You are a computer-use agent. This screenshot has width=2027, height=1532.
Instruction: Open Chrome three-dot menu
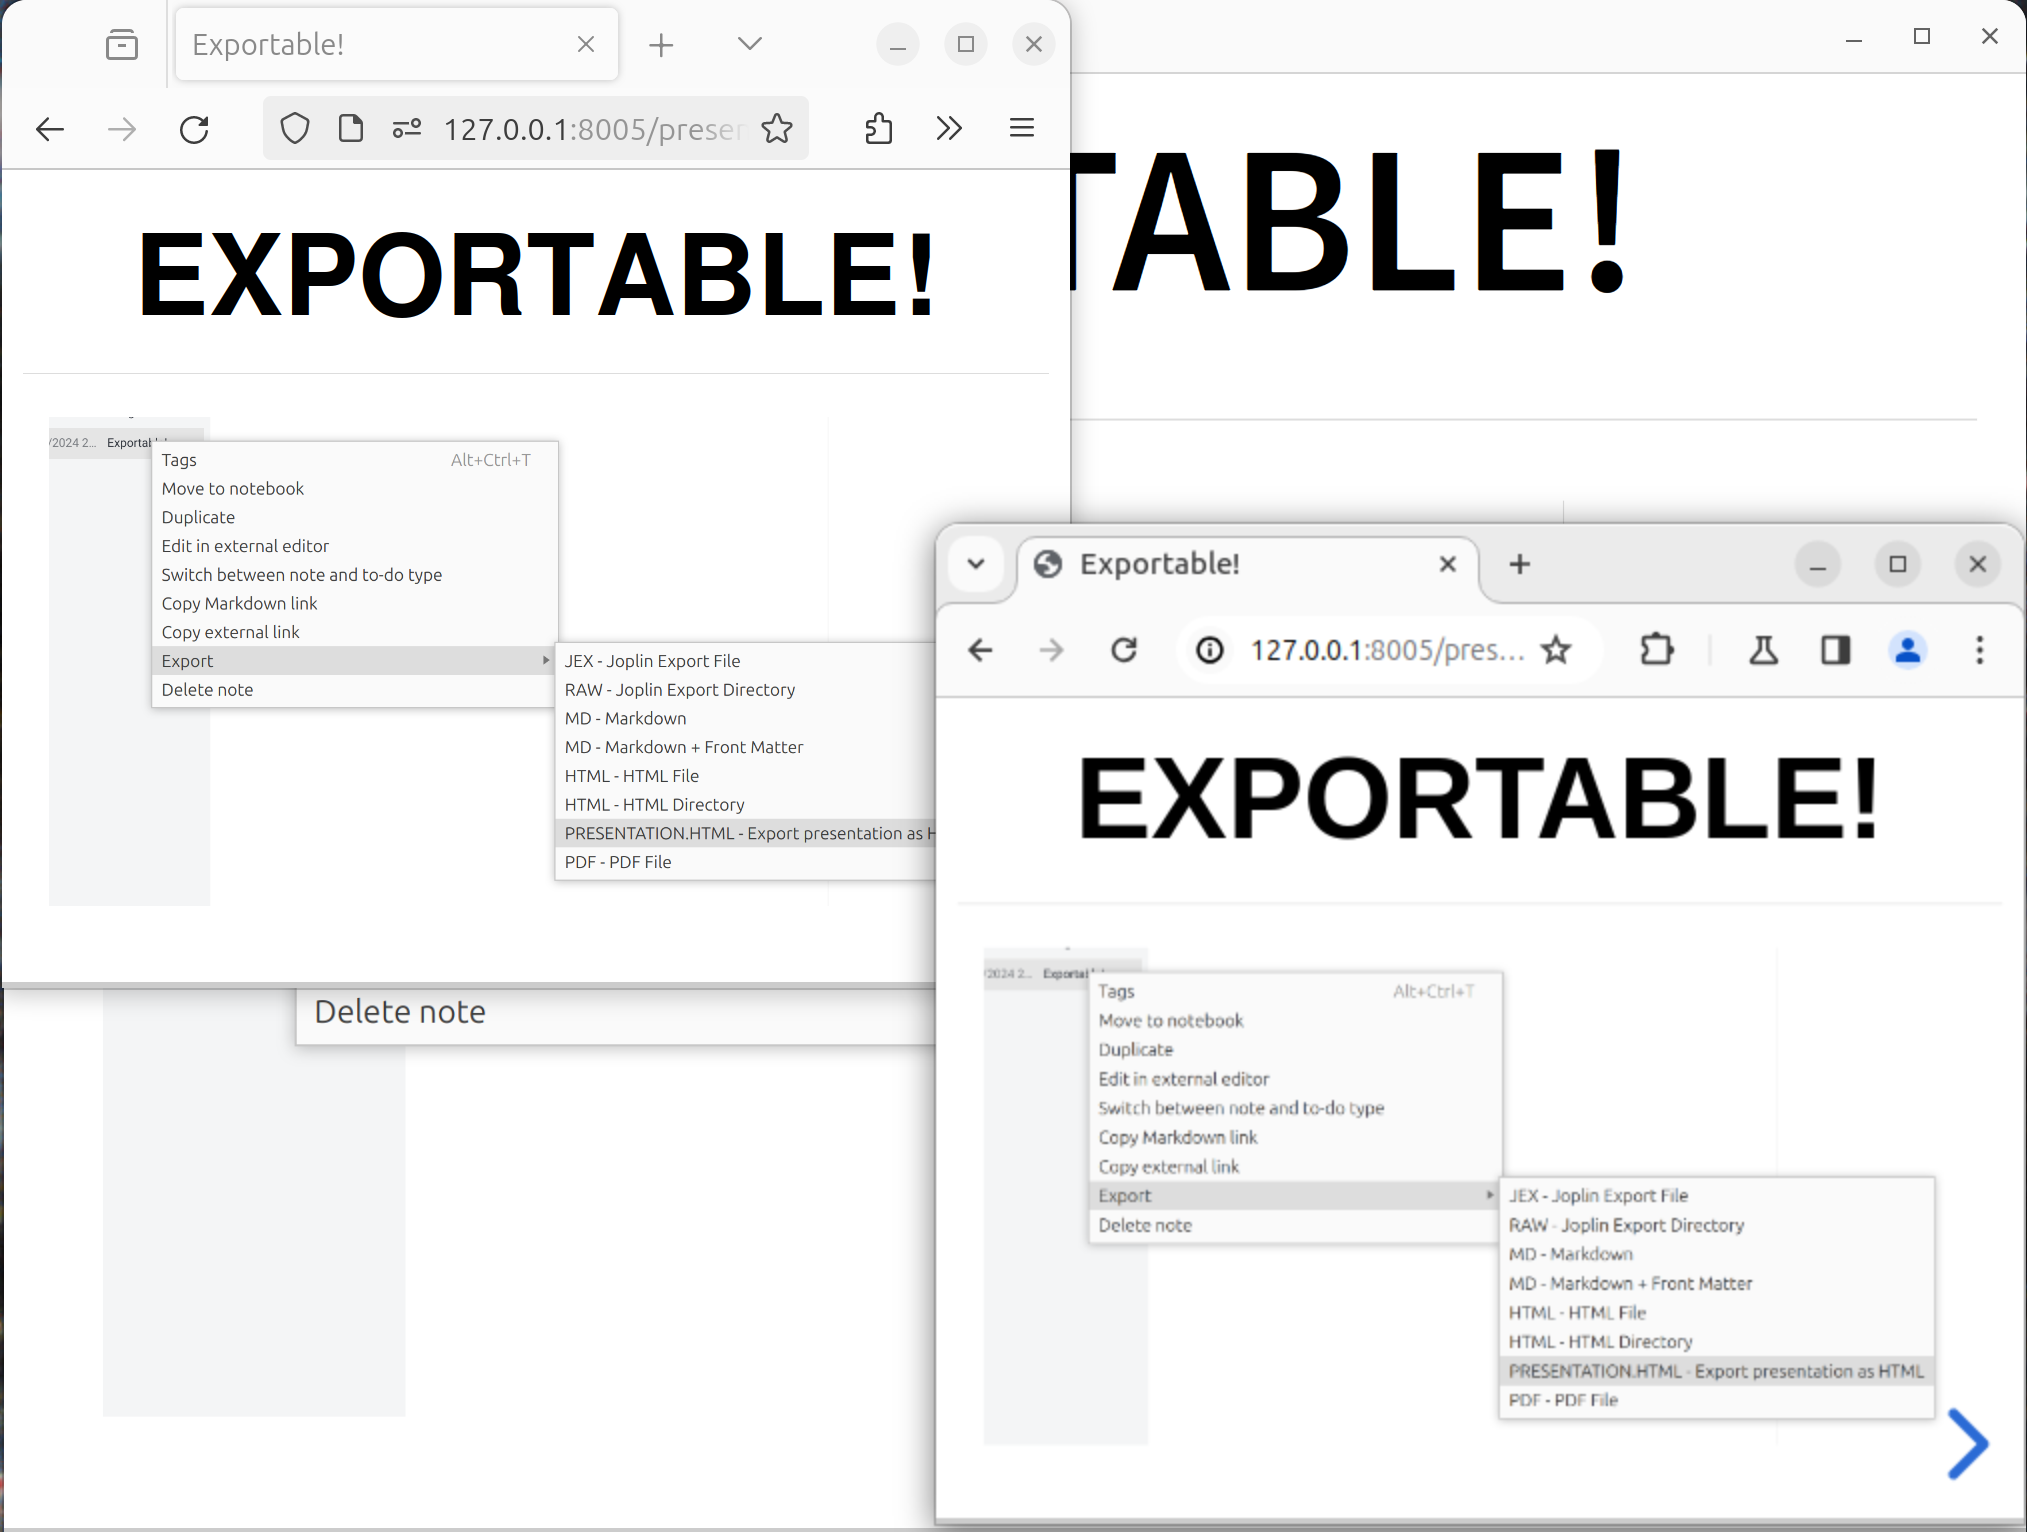point(1979,651)
